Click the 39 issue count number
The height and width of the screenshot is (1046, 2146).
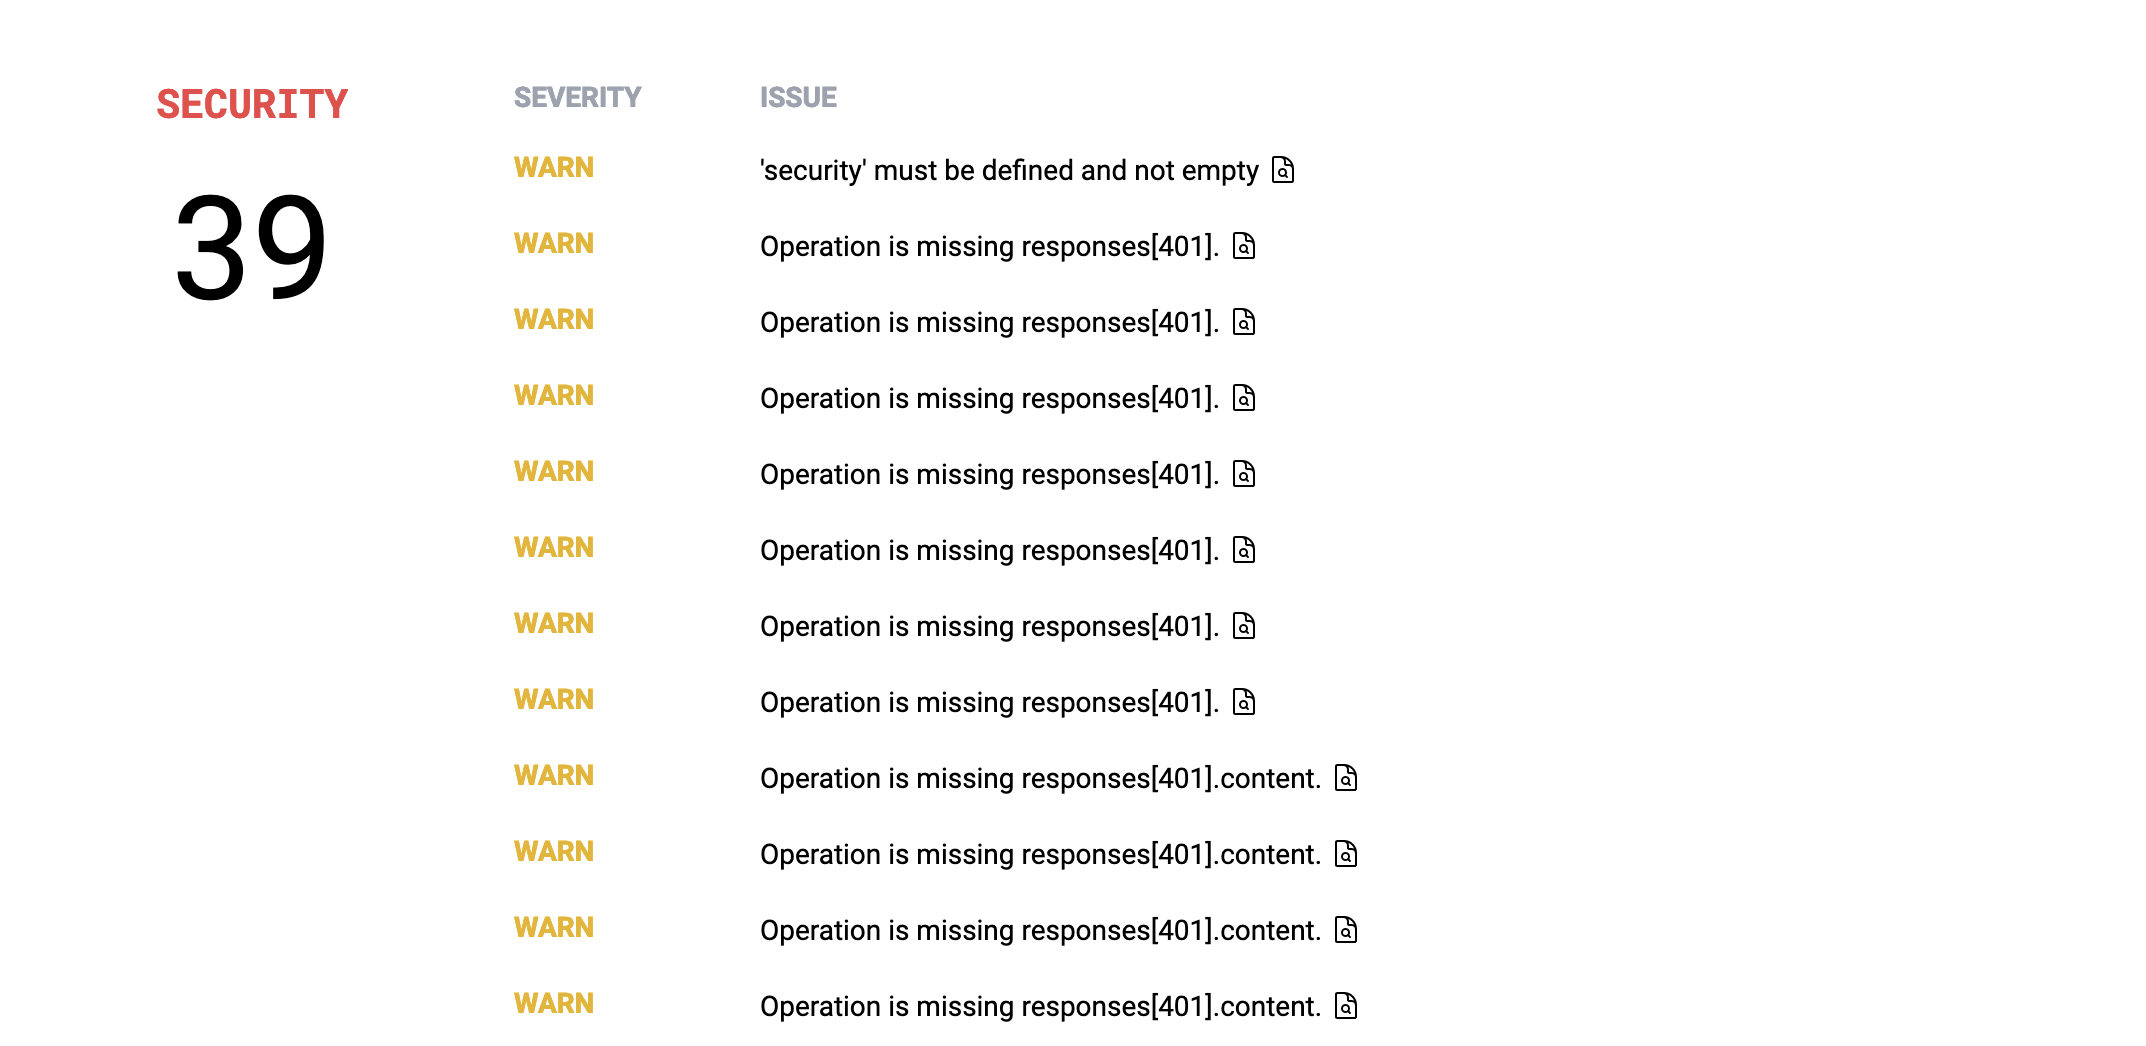point(251,247)
